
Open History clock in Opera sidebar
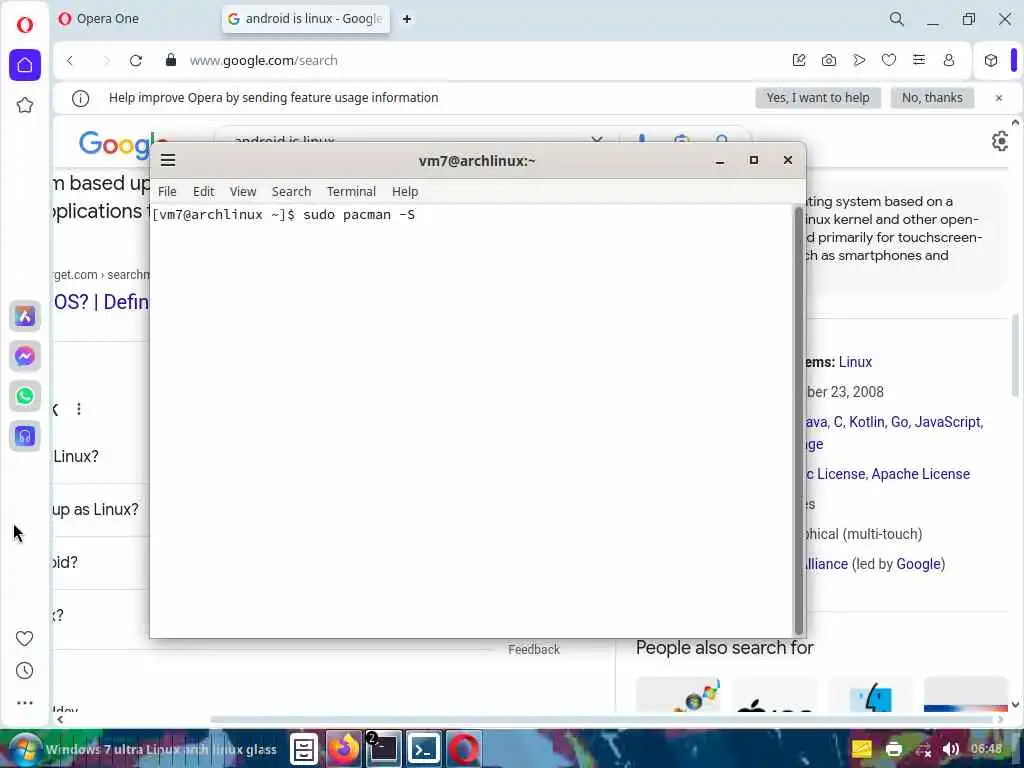point(24,671)
